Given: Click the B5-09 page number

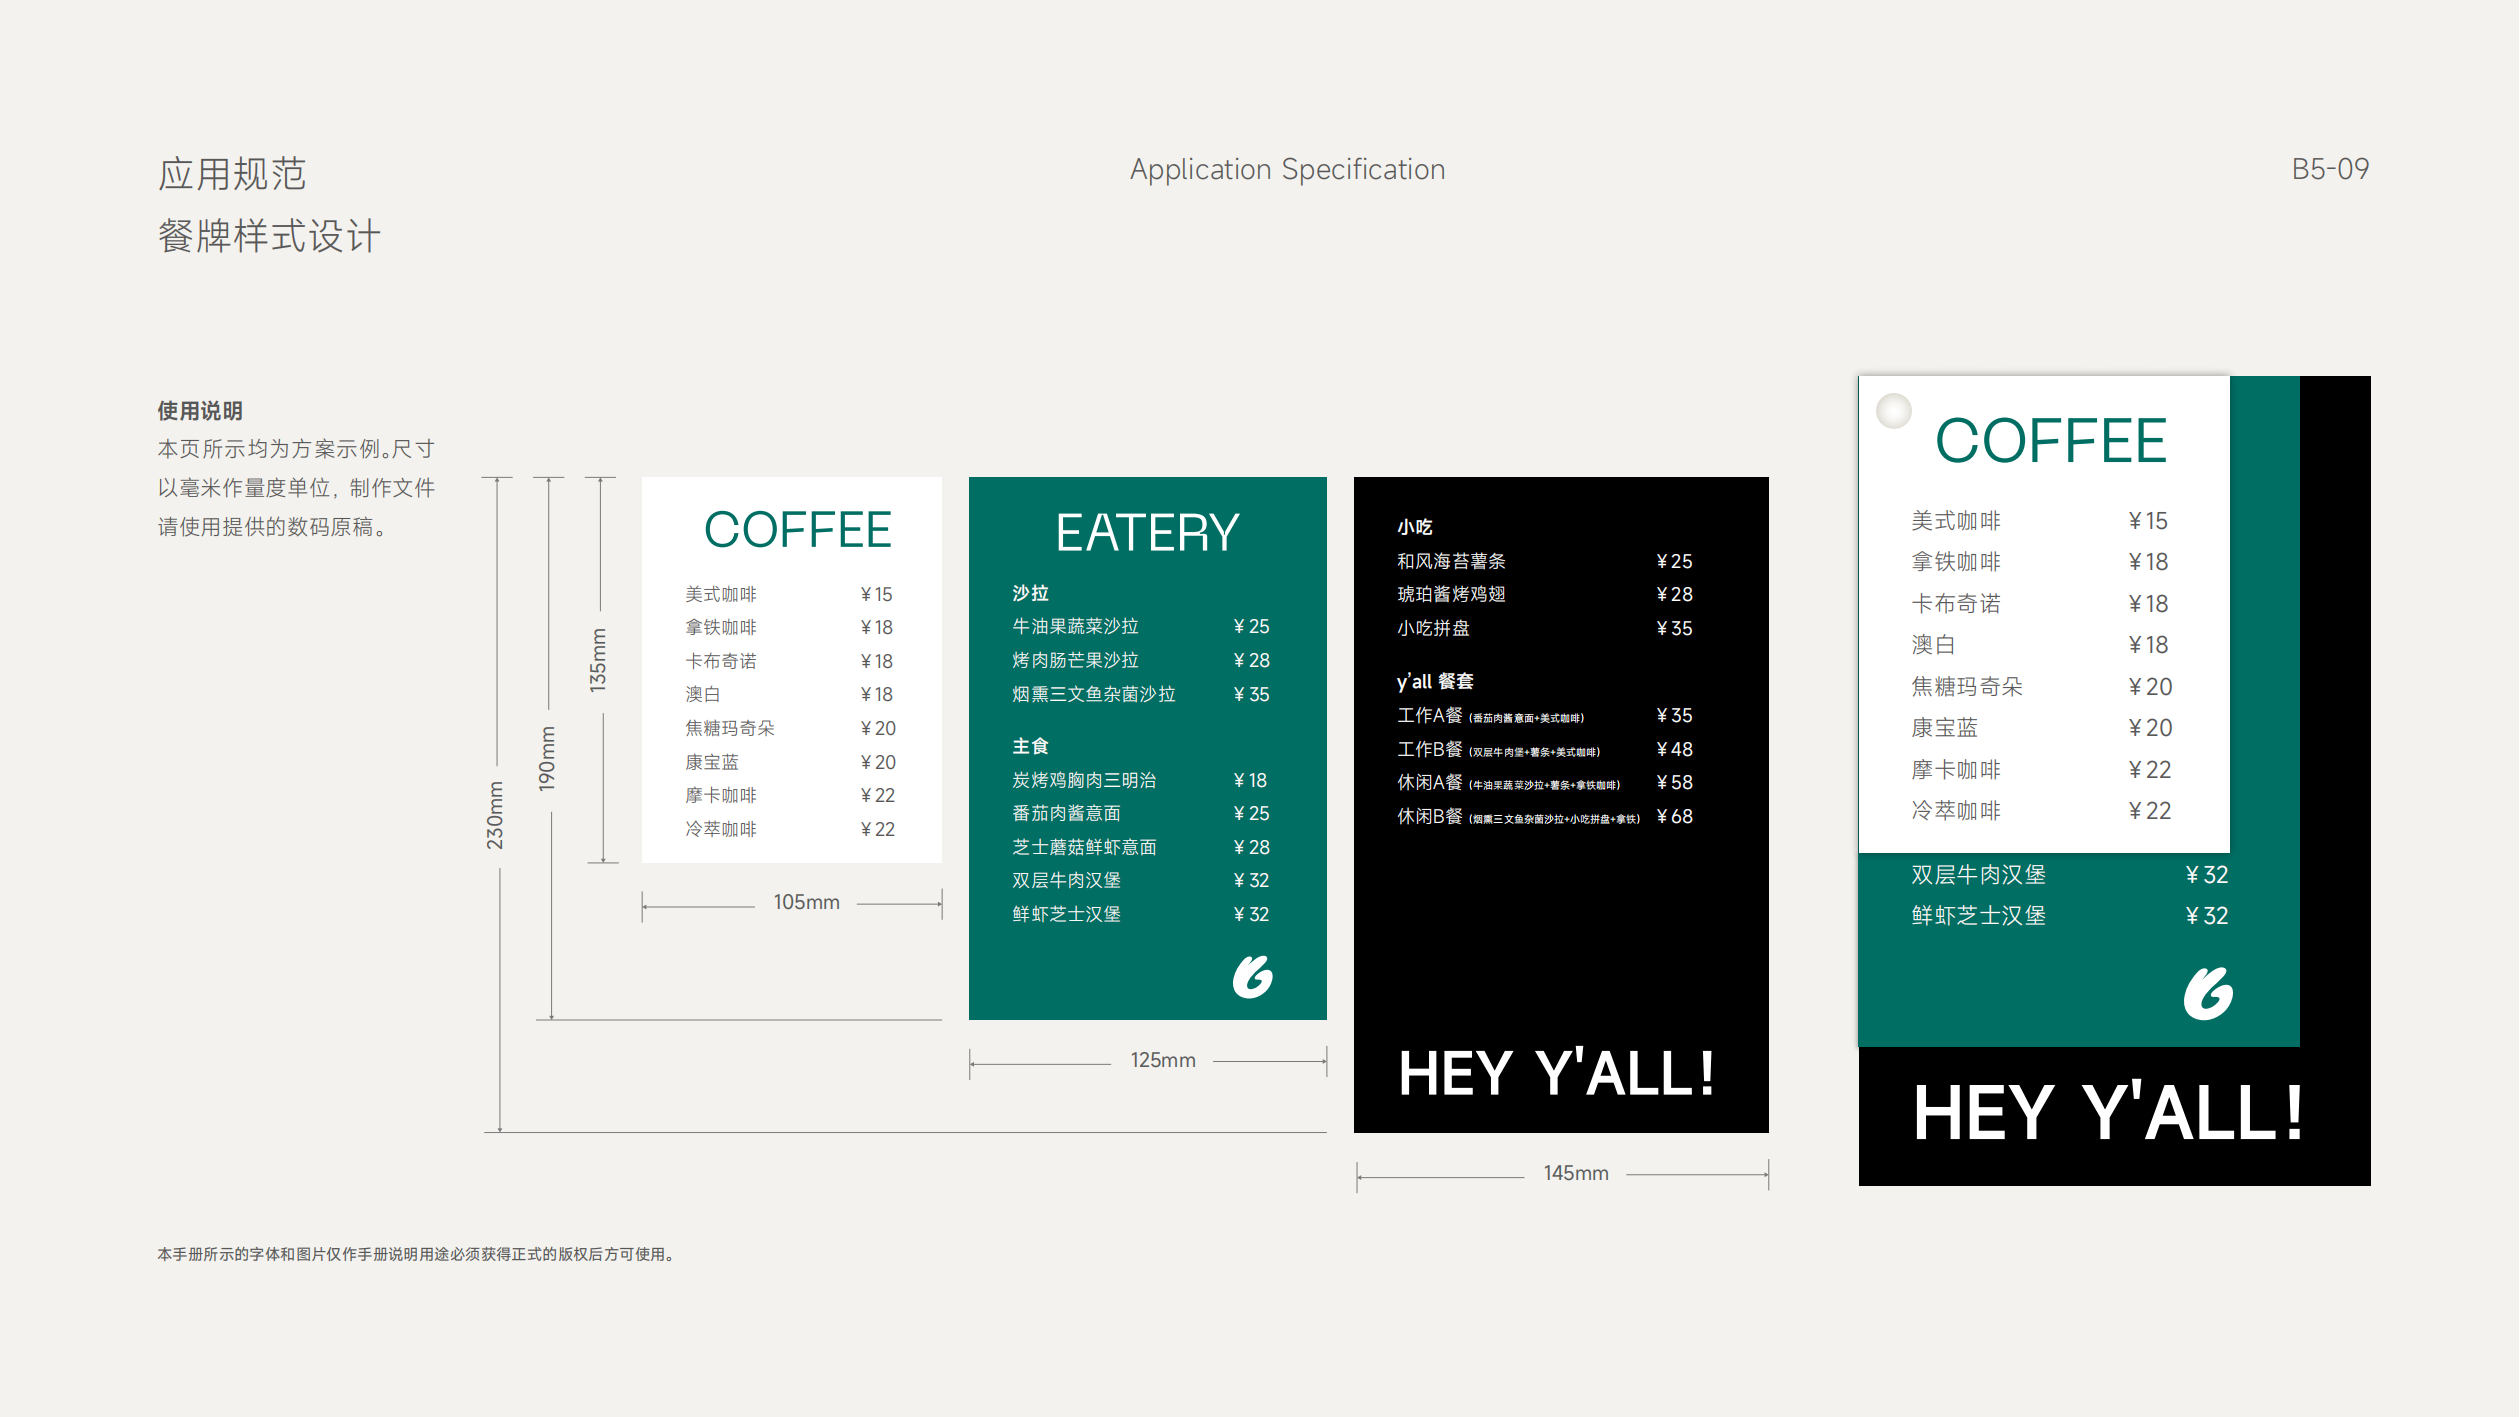Looking at the screenshot, I should 2329,169.
